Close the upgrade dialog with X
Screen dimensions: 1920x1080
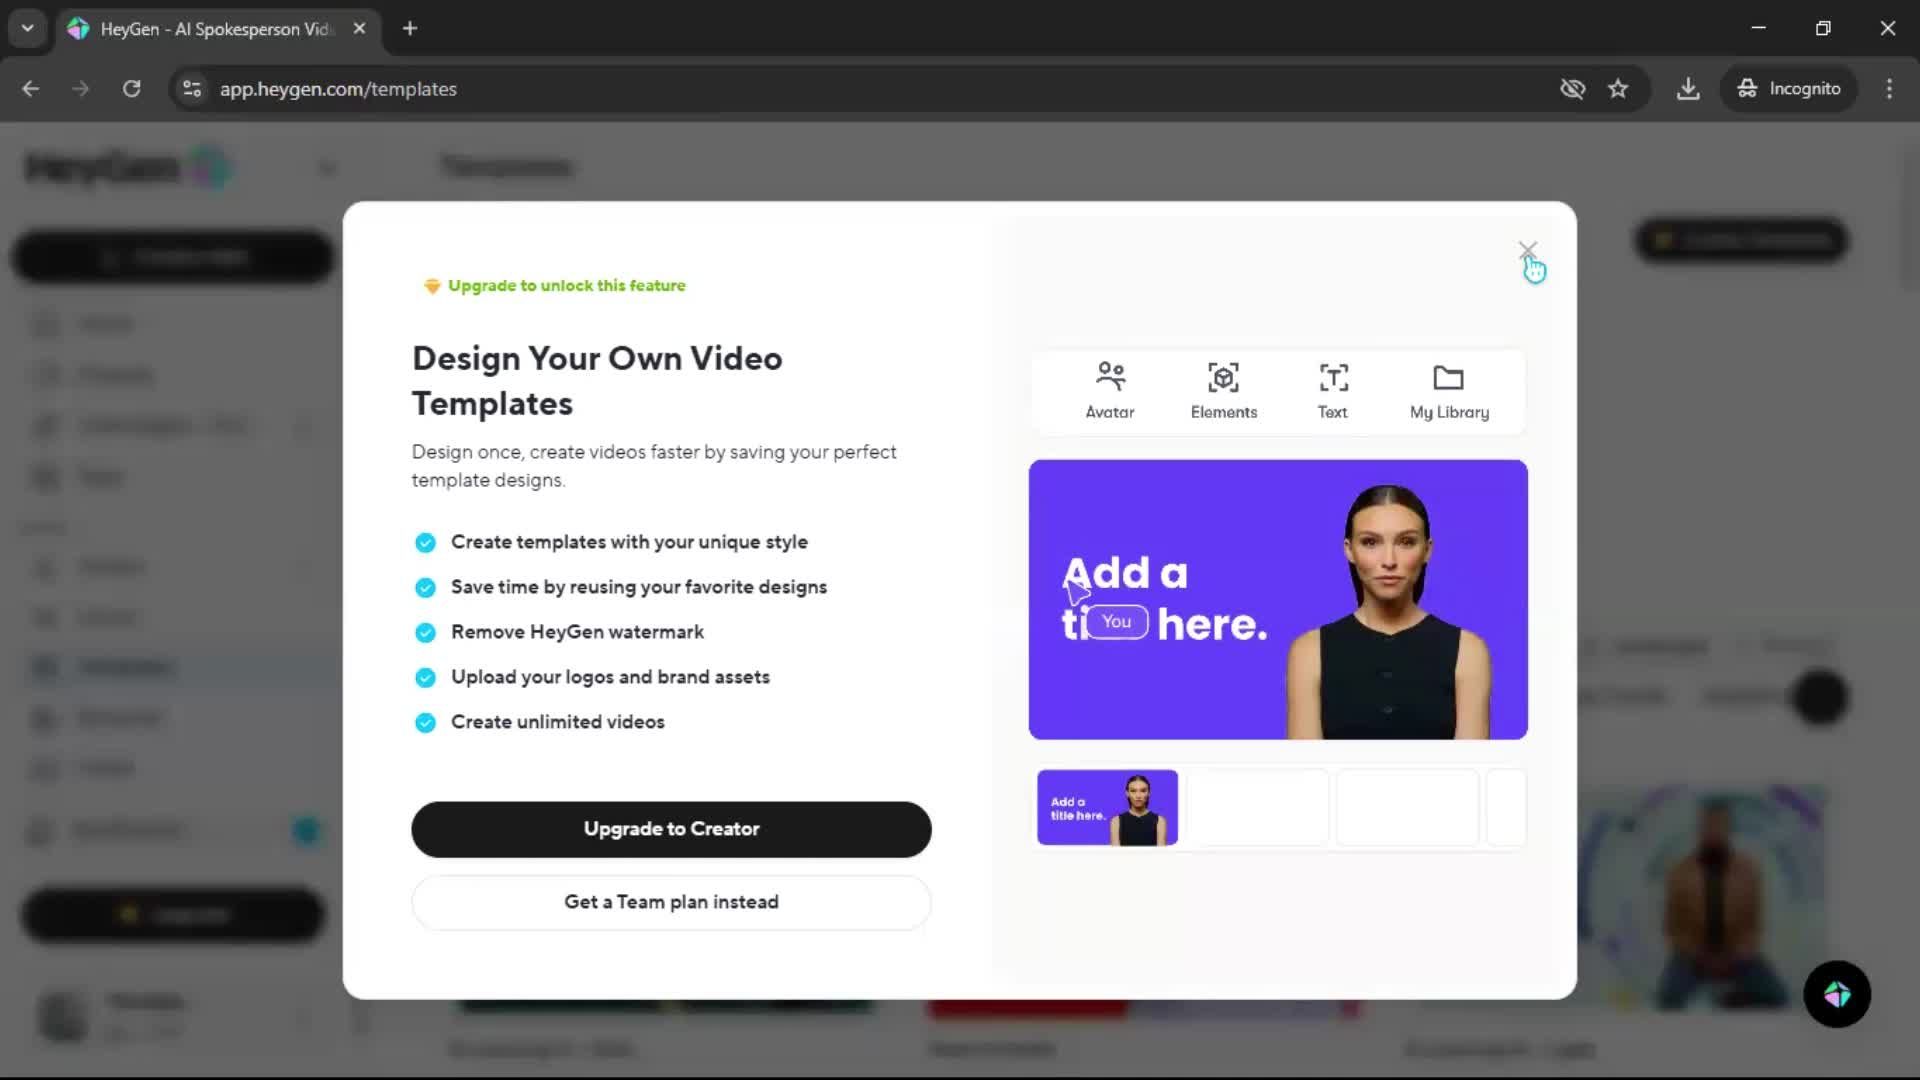tap(1527, 250)
